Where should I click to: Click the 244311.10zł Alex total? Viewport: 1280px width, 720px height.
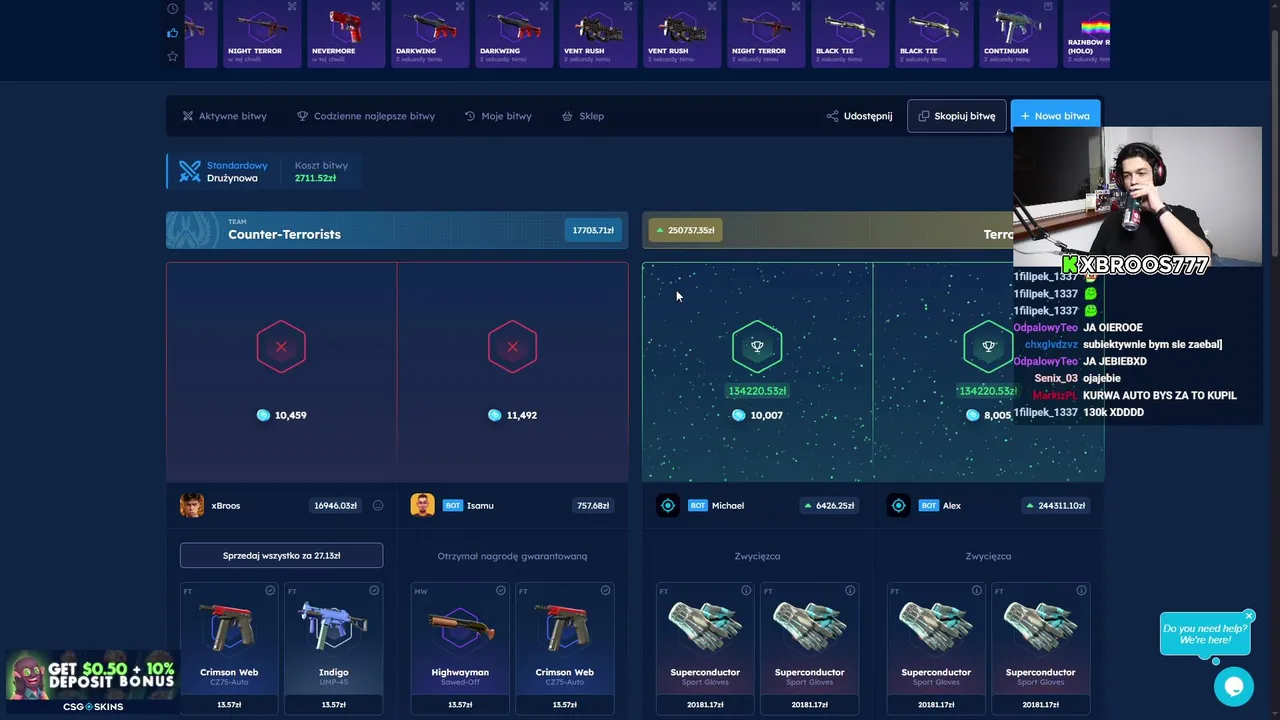click(1056, 506)
